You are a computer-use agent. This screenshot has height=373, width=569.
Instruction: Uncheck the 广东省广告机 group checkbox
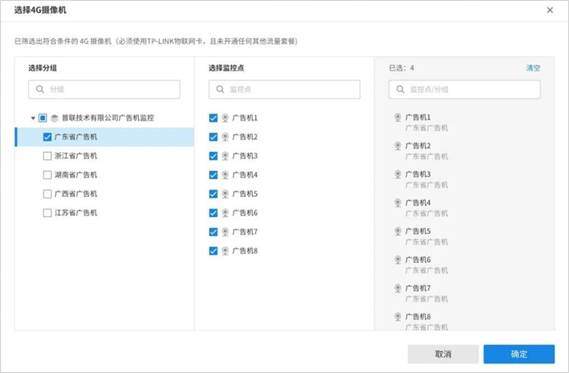pyautogui.click(x=47, y=137)
